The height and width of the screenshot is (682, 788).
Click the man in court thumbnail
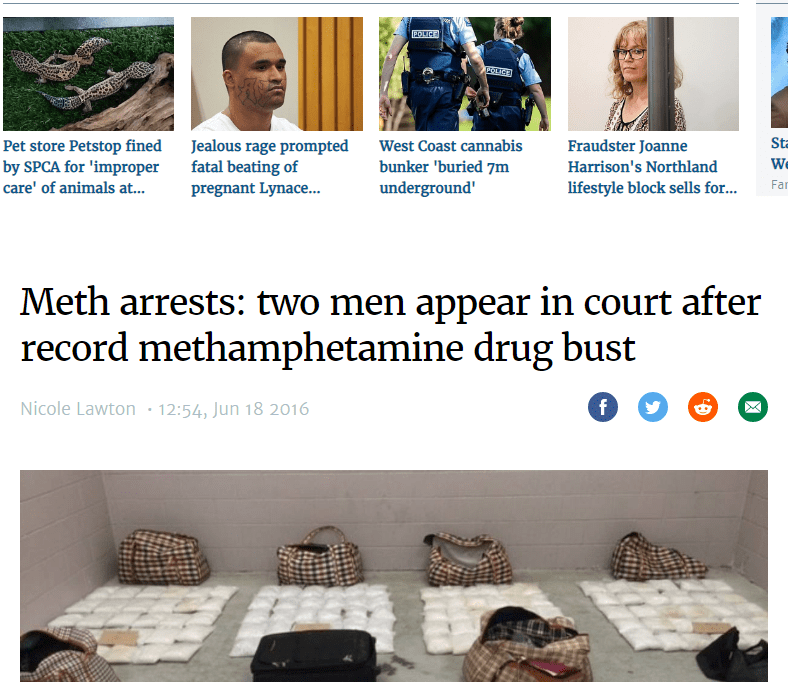coord(277,74)
